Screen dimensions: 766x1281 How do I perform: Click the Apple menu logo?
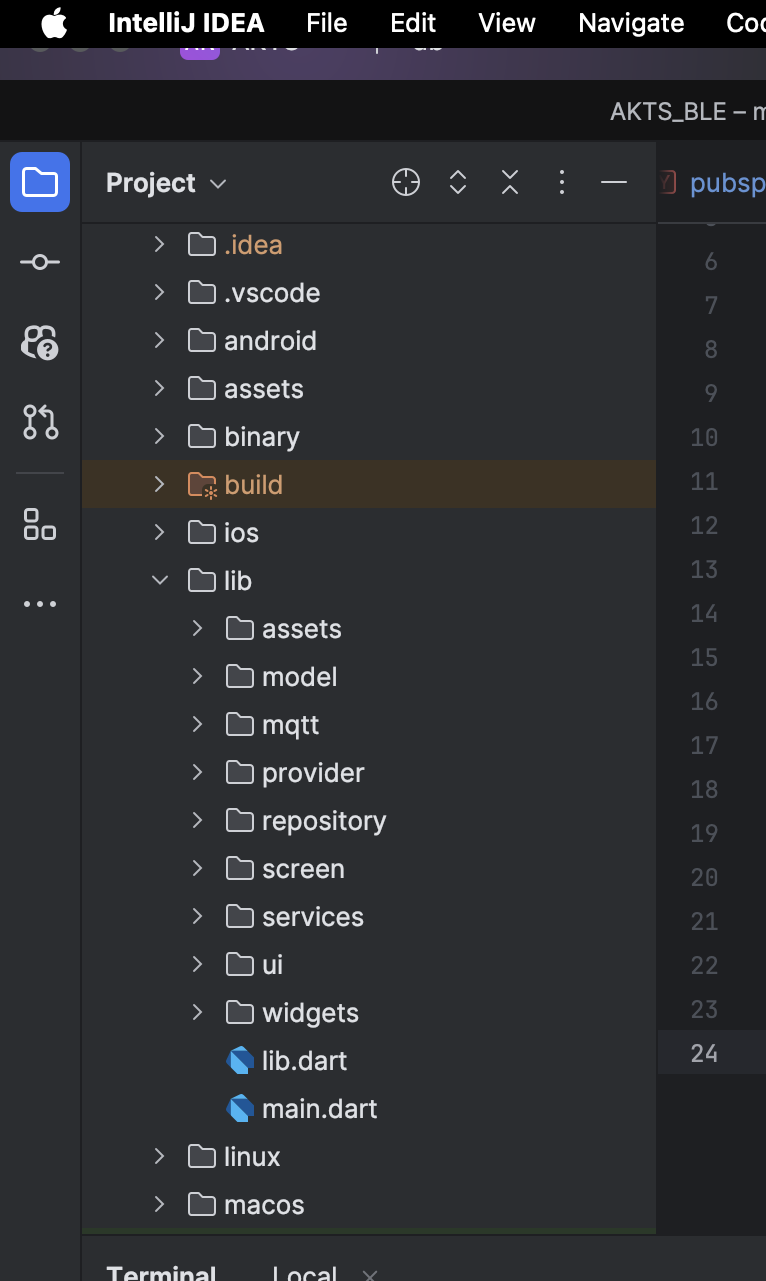[x=54, y=23]
